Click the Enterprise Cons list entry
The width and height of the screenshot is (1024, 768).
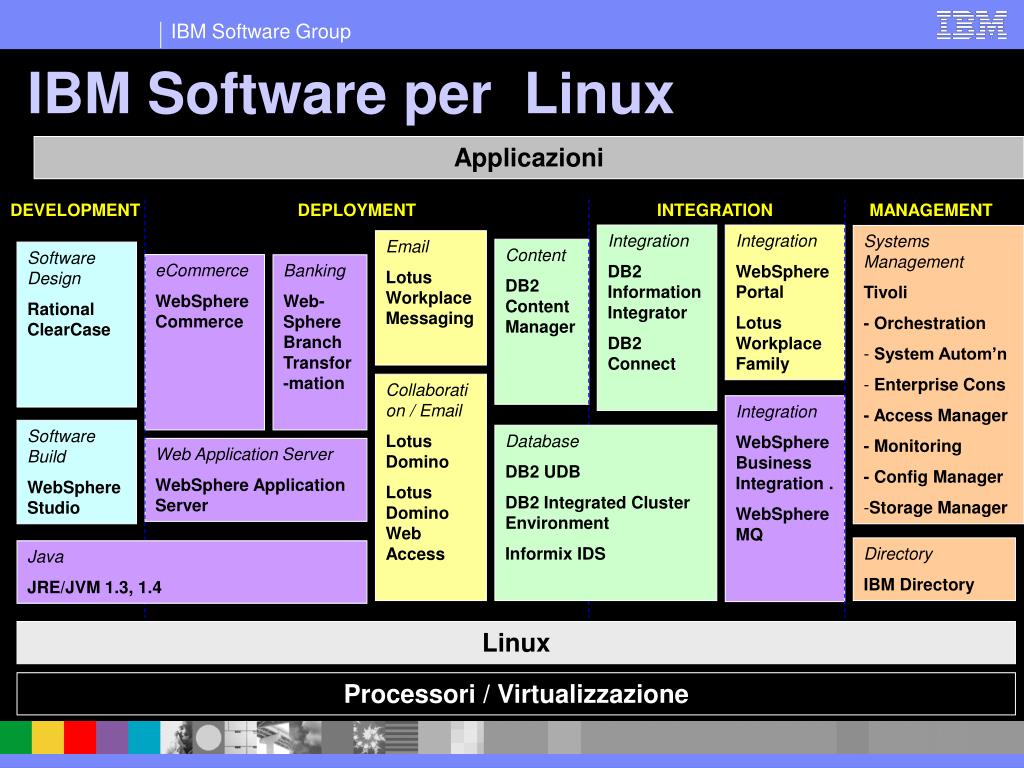click(934, 385)
